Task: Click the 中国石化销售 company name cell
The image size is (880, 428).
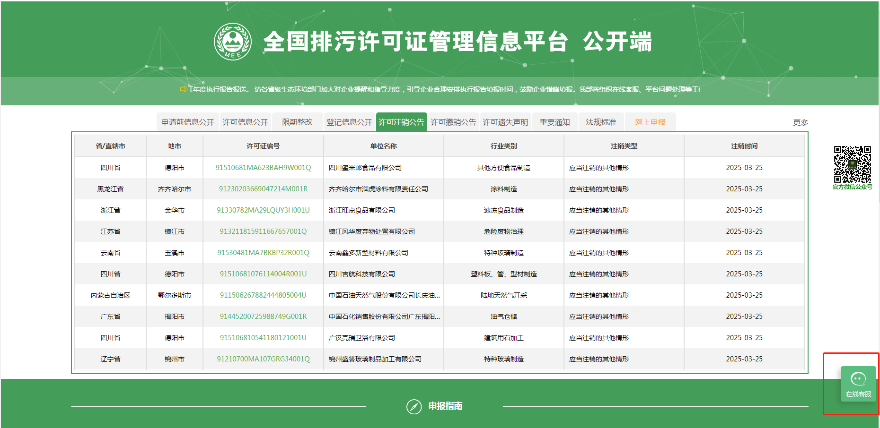Action: coord(384,316)
